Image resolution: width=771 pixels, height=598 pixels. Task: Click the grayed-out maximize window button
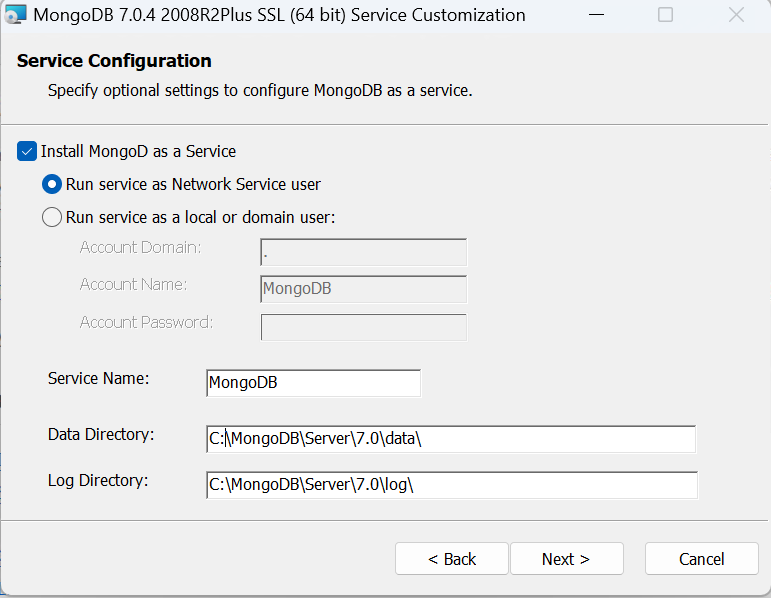click(x=665, y=15)
